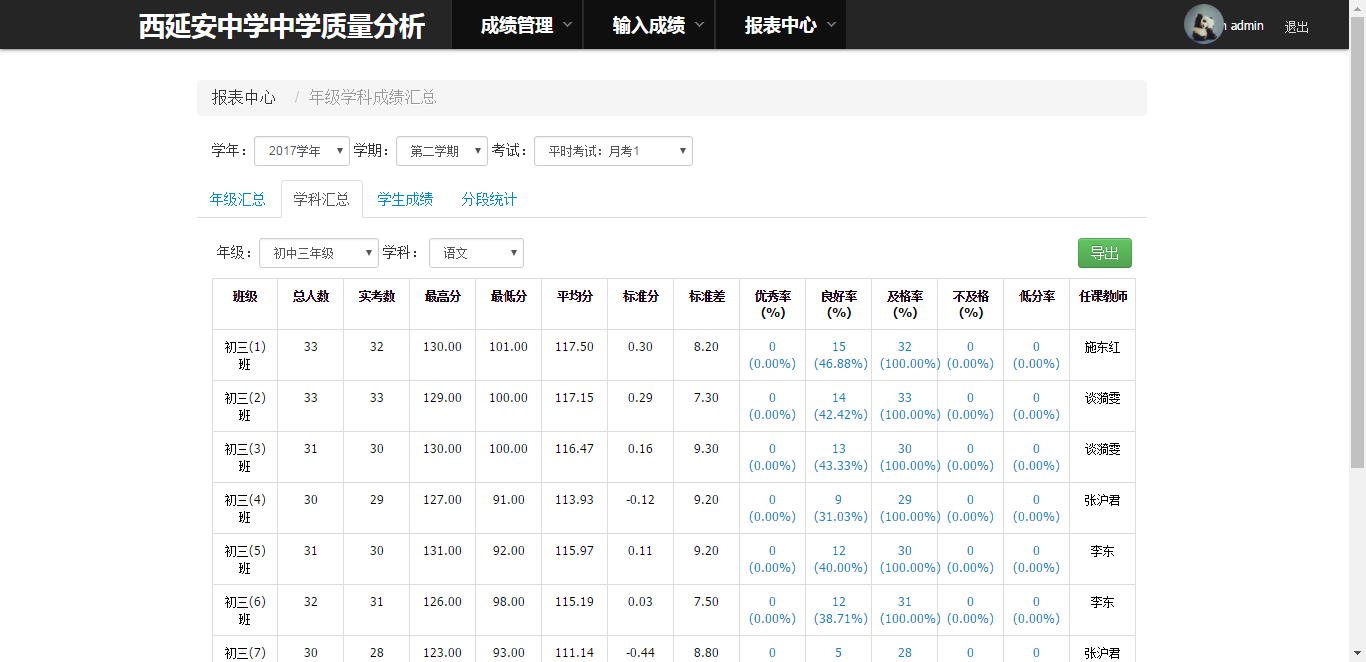Switch to the 年级汇总 tab
Viewport: 1366px width, 662px height.
[238, 199]
